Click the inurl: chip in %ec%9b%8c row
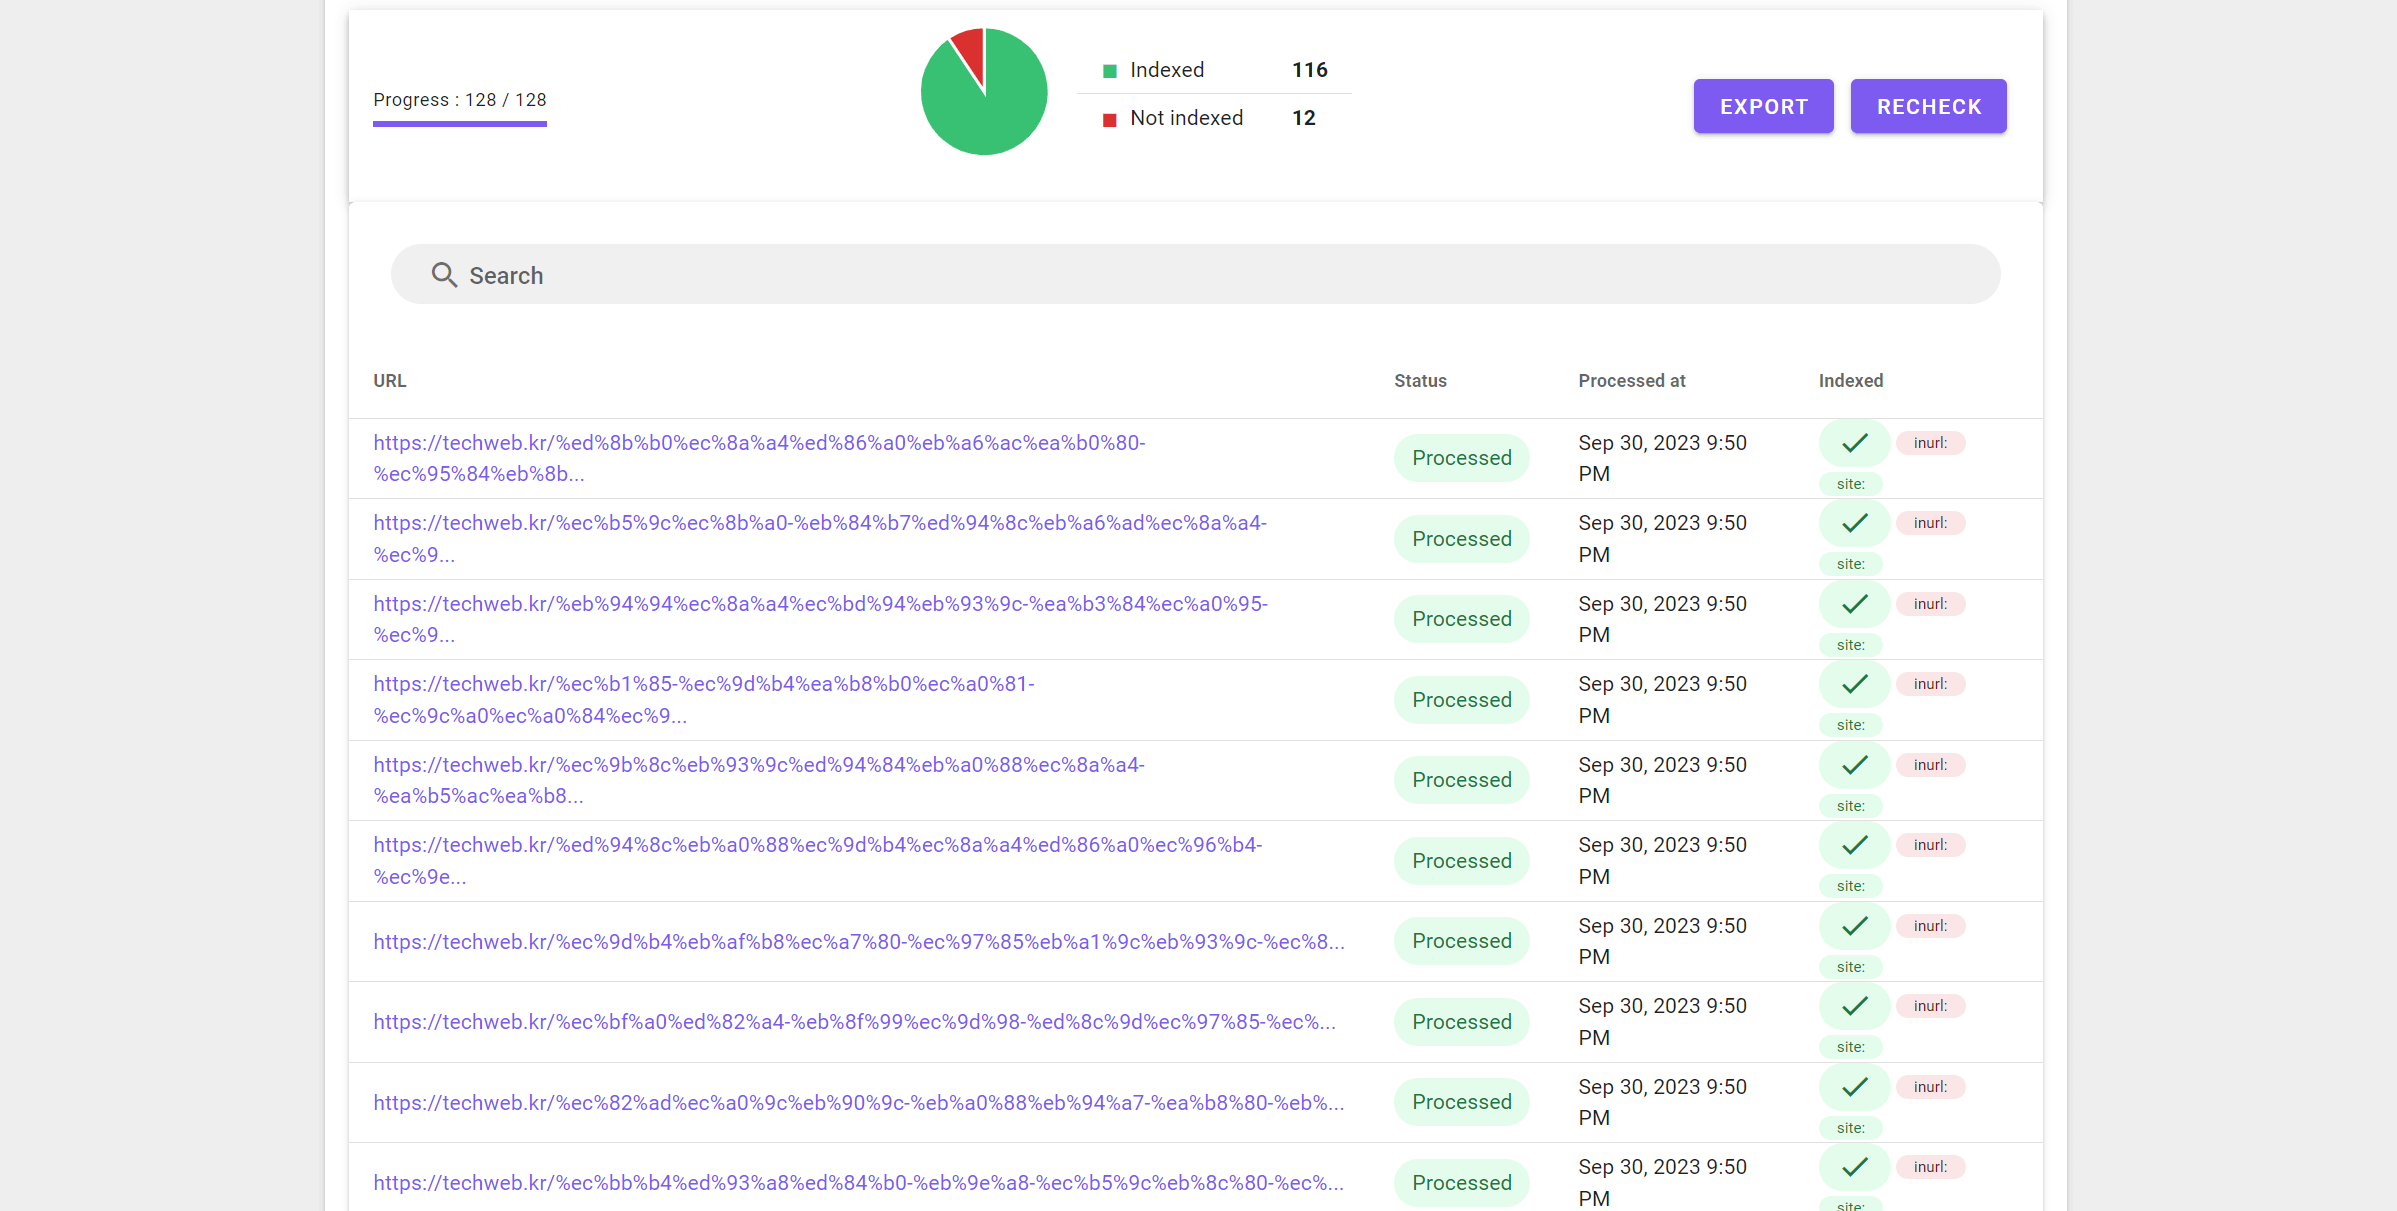The image size is (2397, 1211). coord(1930,765)
